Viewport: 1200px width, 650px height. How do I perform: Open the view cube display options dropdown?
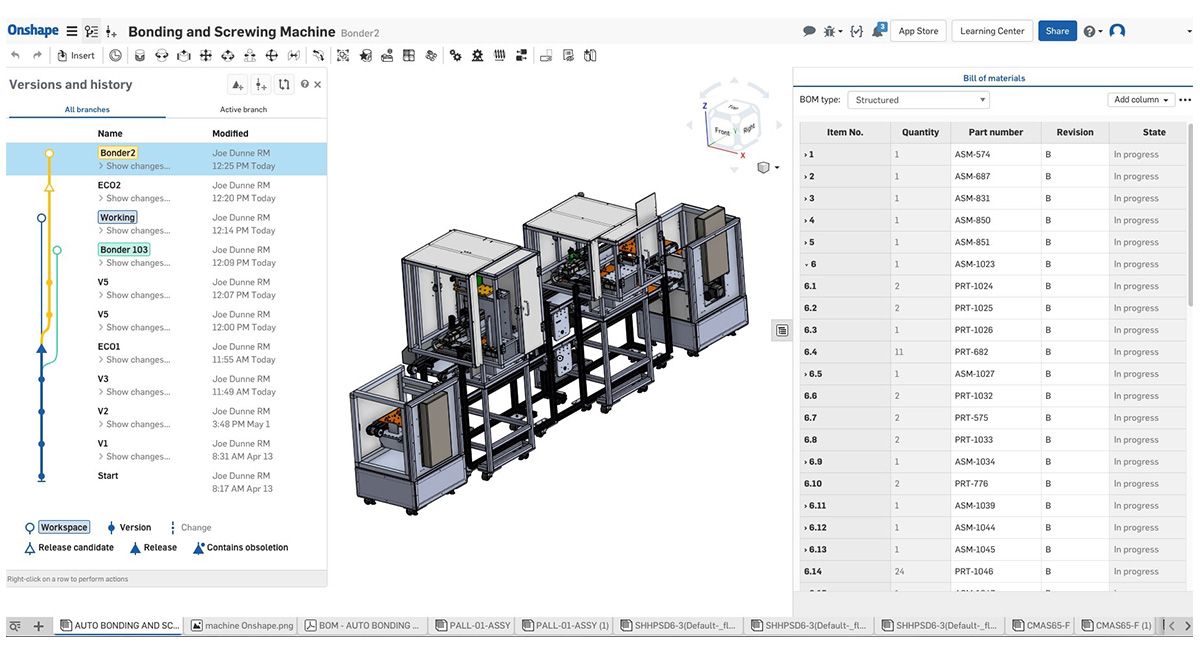(769, 167)
